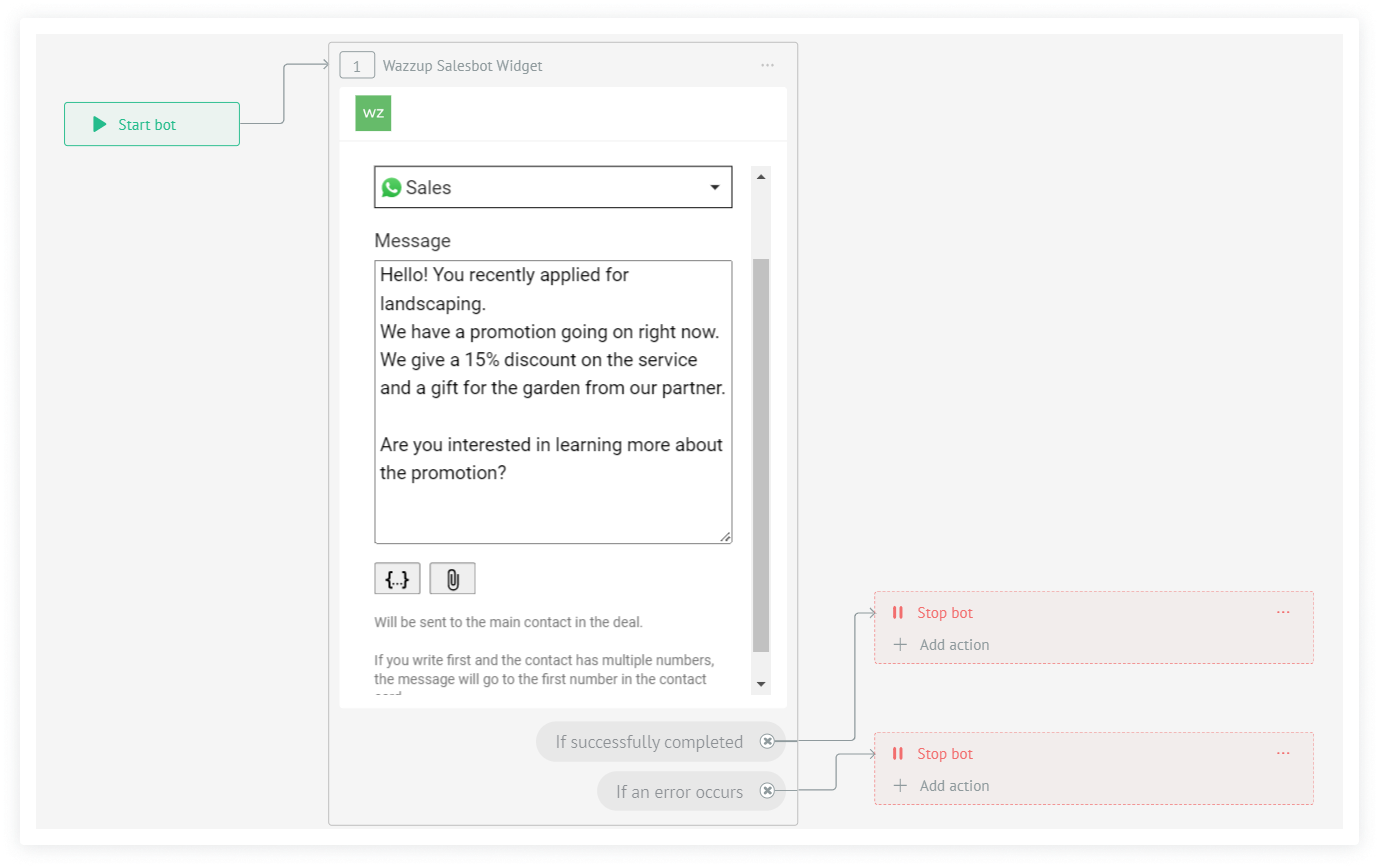Attach a file with the paperclip button

pyautogui.click(x=452, y=579)
